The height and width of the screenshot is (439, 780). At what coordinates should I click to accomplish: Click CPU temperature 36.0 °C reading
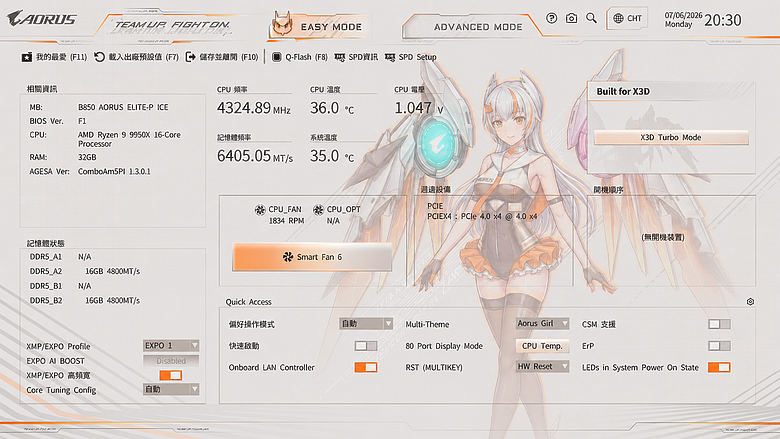332,108
